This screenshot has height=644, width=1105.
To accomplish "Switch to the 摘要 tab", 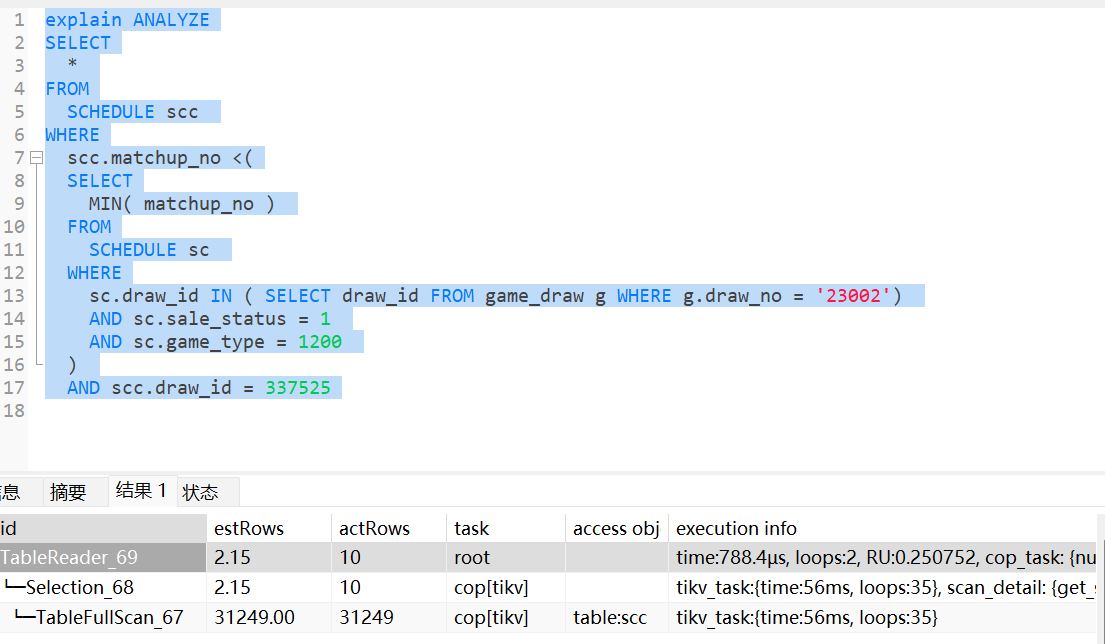I will pos(68,492).
